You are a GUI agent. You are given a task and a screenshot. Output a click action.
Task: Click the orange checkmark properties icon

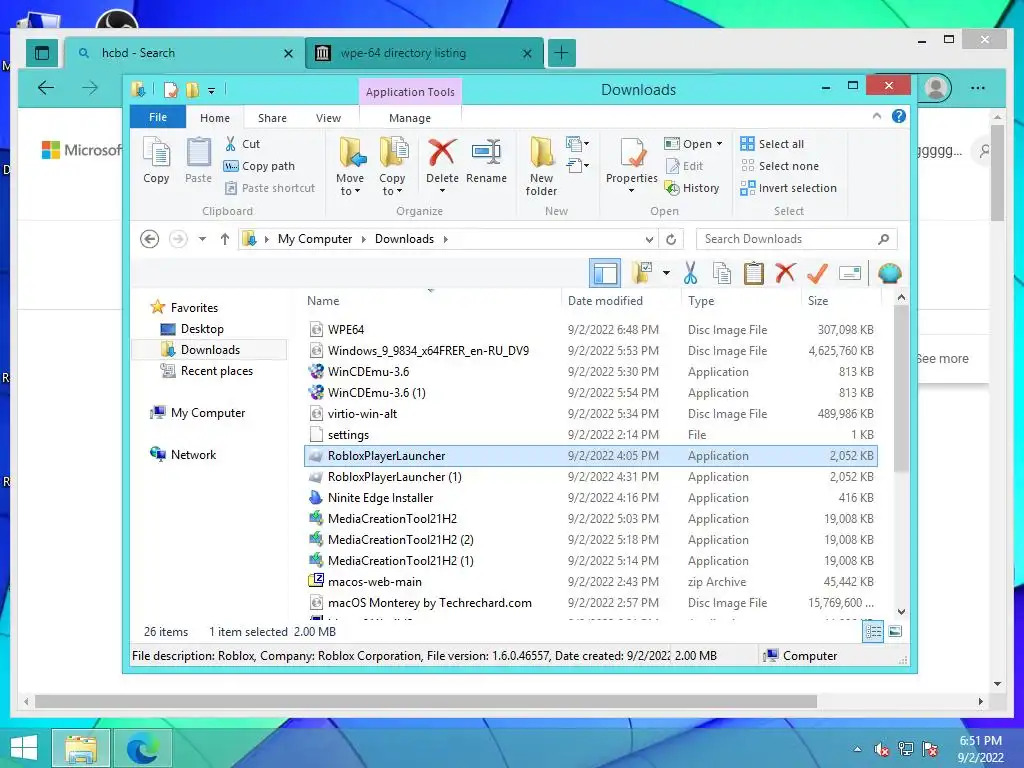[817, 273]
